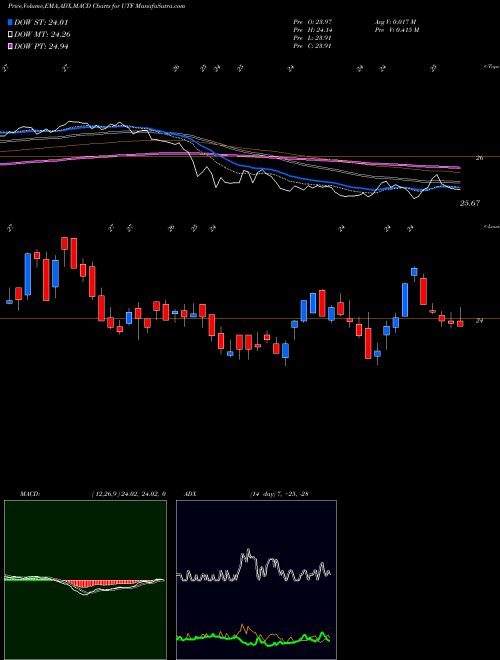The height and width of the screenshot is (660, 500).
Task: Click inside the dark blue ADX indicator panel
Action: tap(256, 580)
